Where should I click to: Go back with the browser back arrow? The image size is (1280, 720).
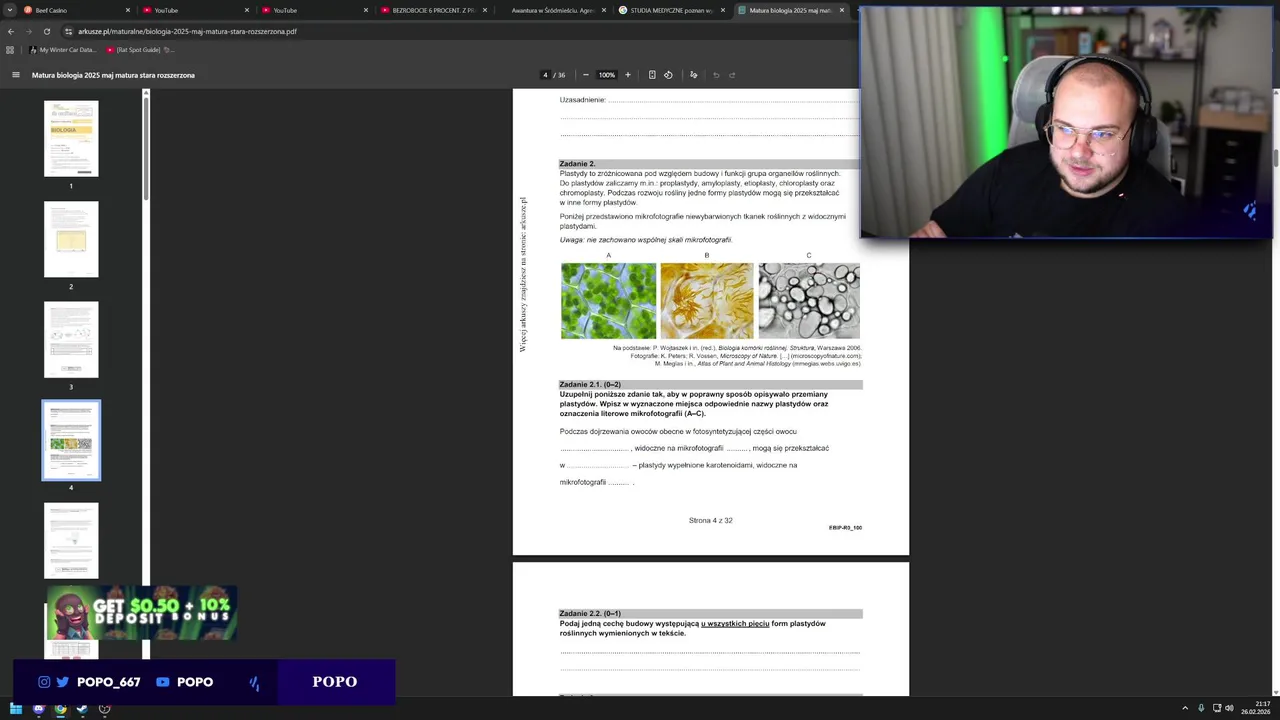[x=11, y=31]
